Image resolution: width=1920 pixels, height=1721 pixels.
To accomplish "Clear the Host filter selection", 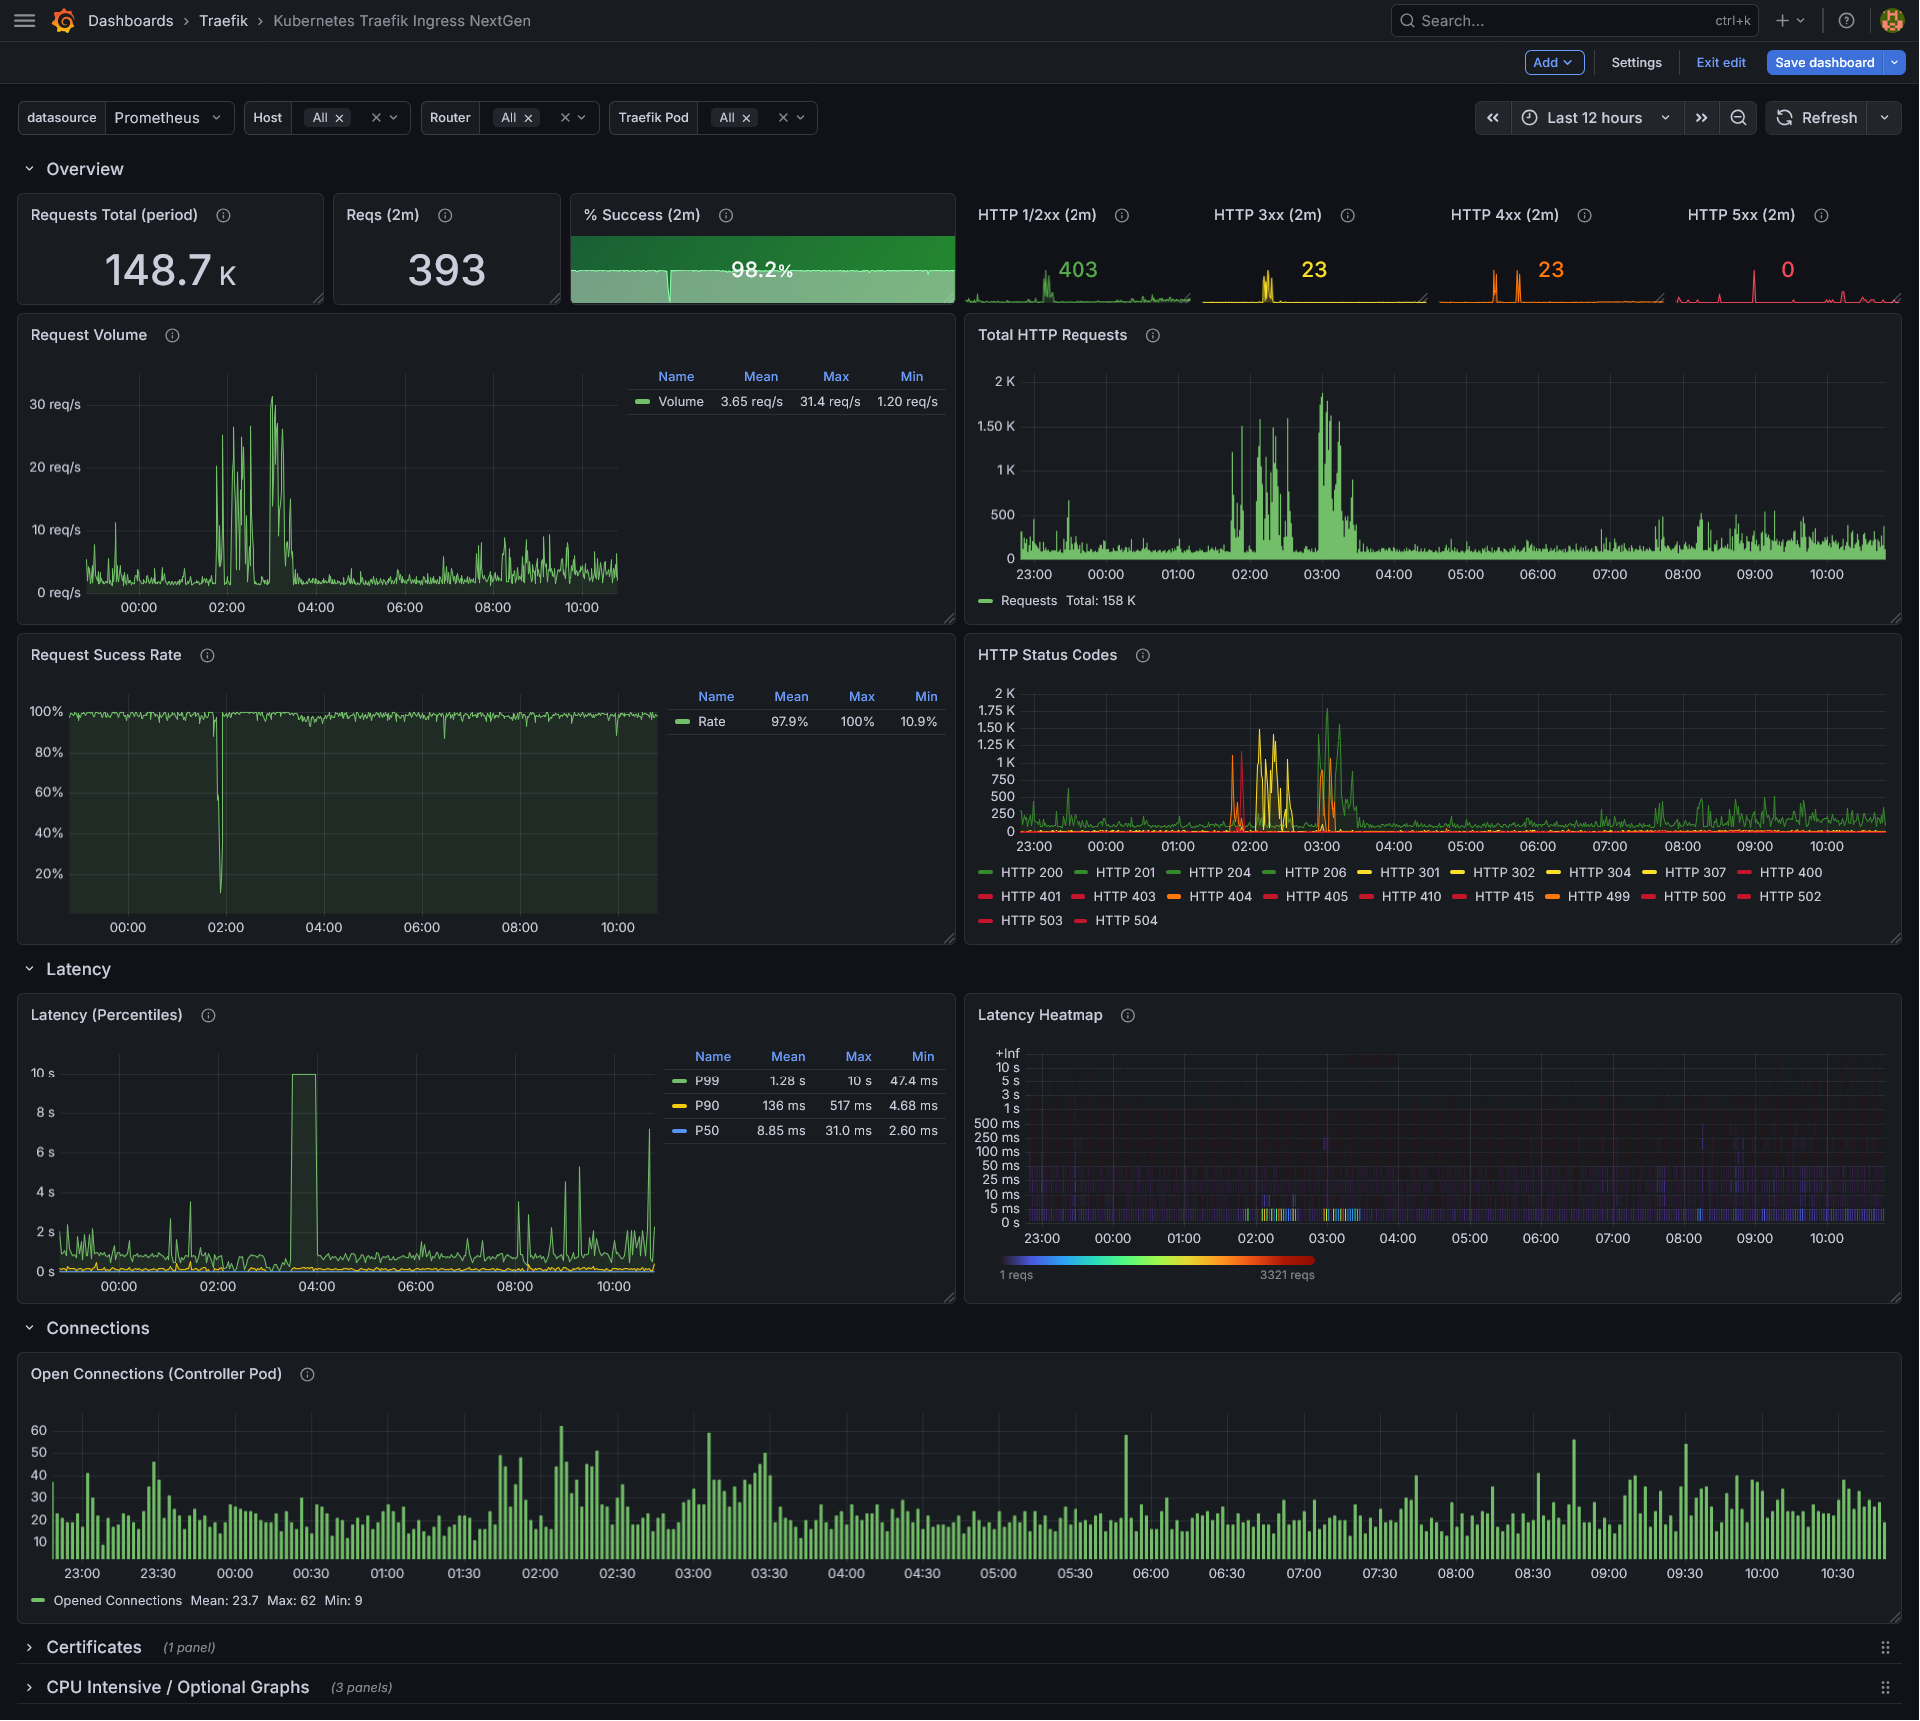I will (x=376, y=118).
